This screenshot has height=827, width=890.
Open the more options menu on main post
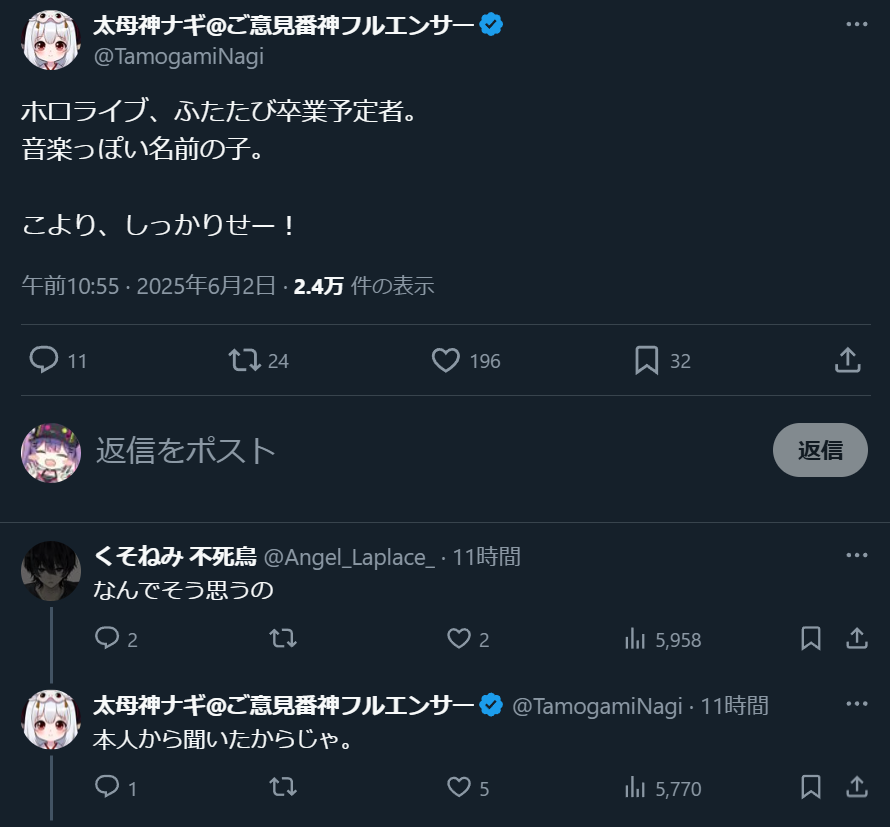click(856, 24)
